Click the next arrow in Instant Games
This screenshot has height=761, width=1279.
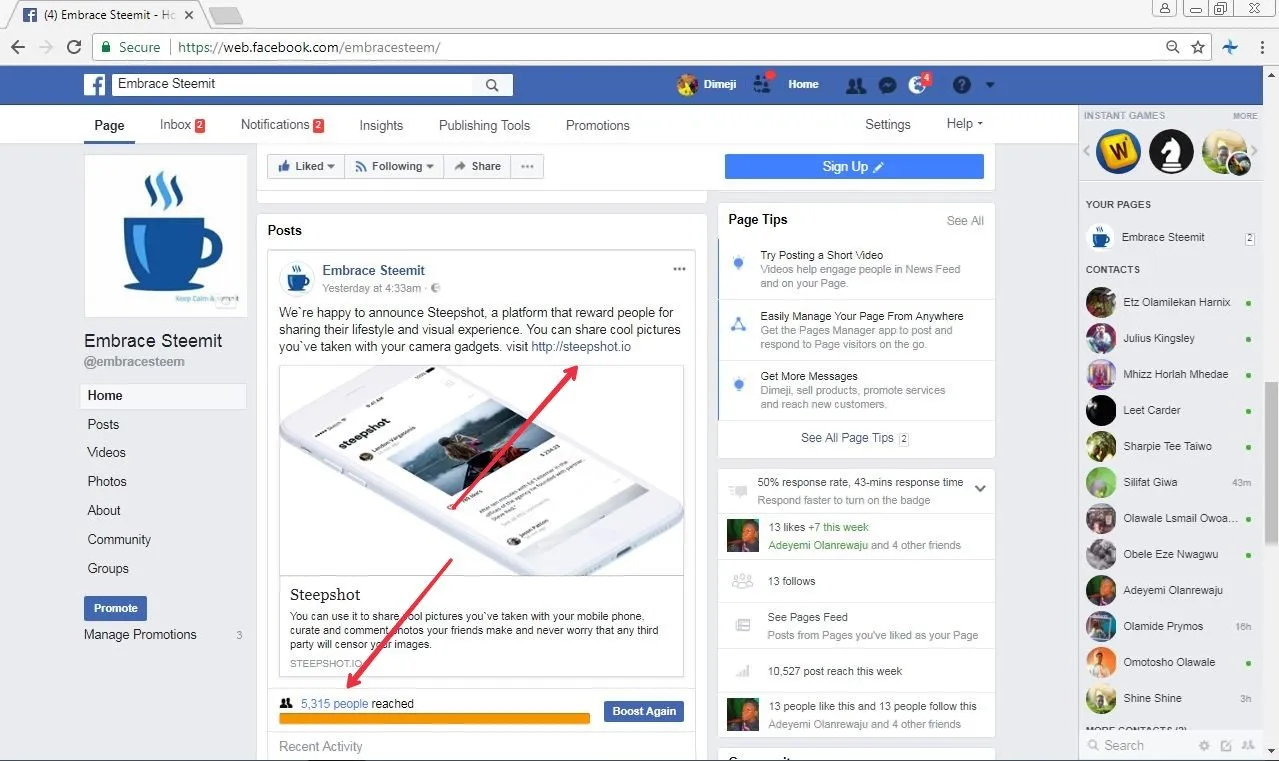point(1254,152)
